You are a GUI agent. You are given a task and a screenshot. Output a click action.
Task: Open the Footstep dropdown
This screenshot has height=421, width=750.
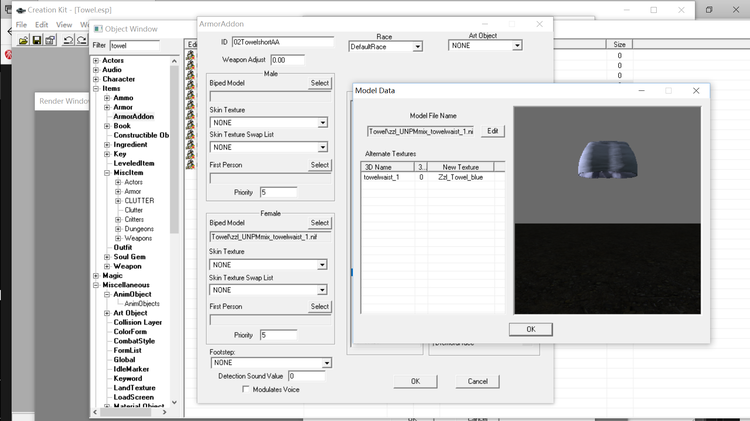(x=326, y=363)
